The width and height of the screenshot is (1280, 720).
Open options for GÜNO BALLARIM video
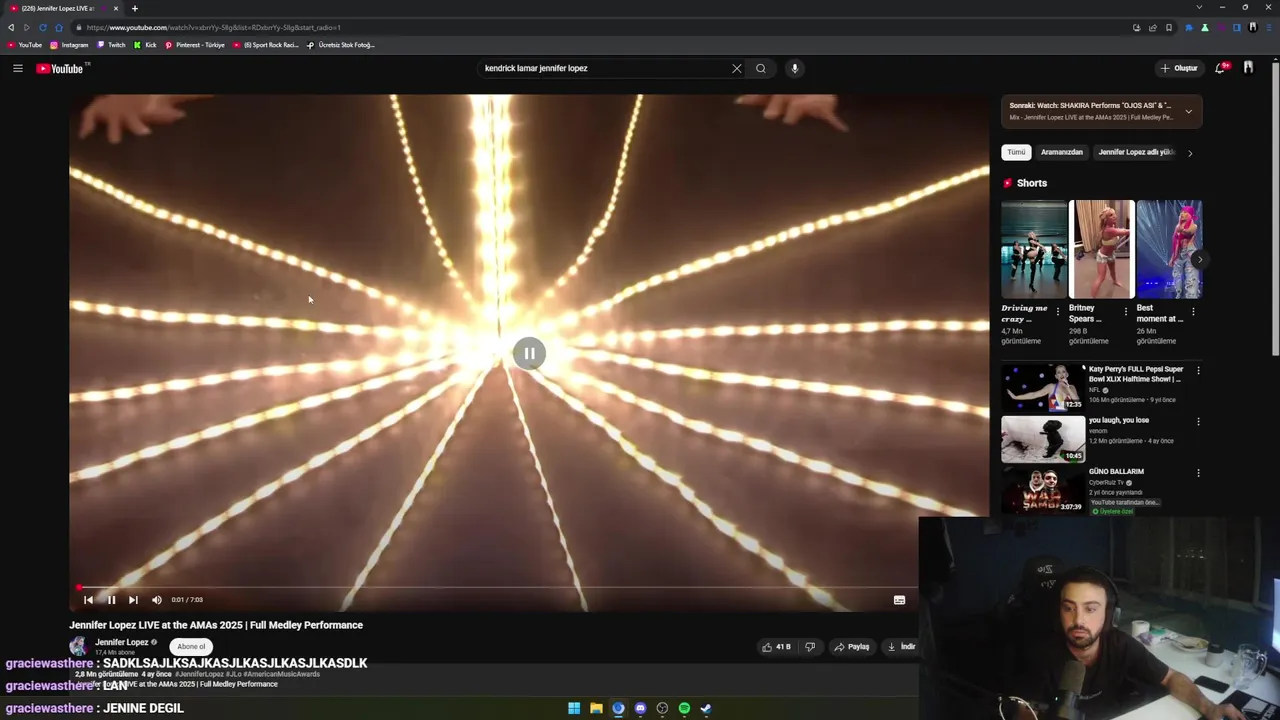click(1198, 473)
